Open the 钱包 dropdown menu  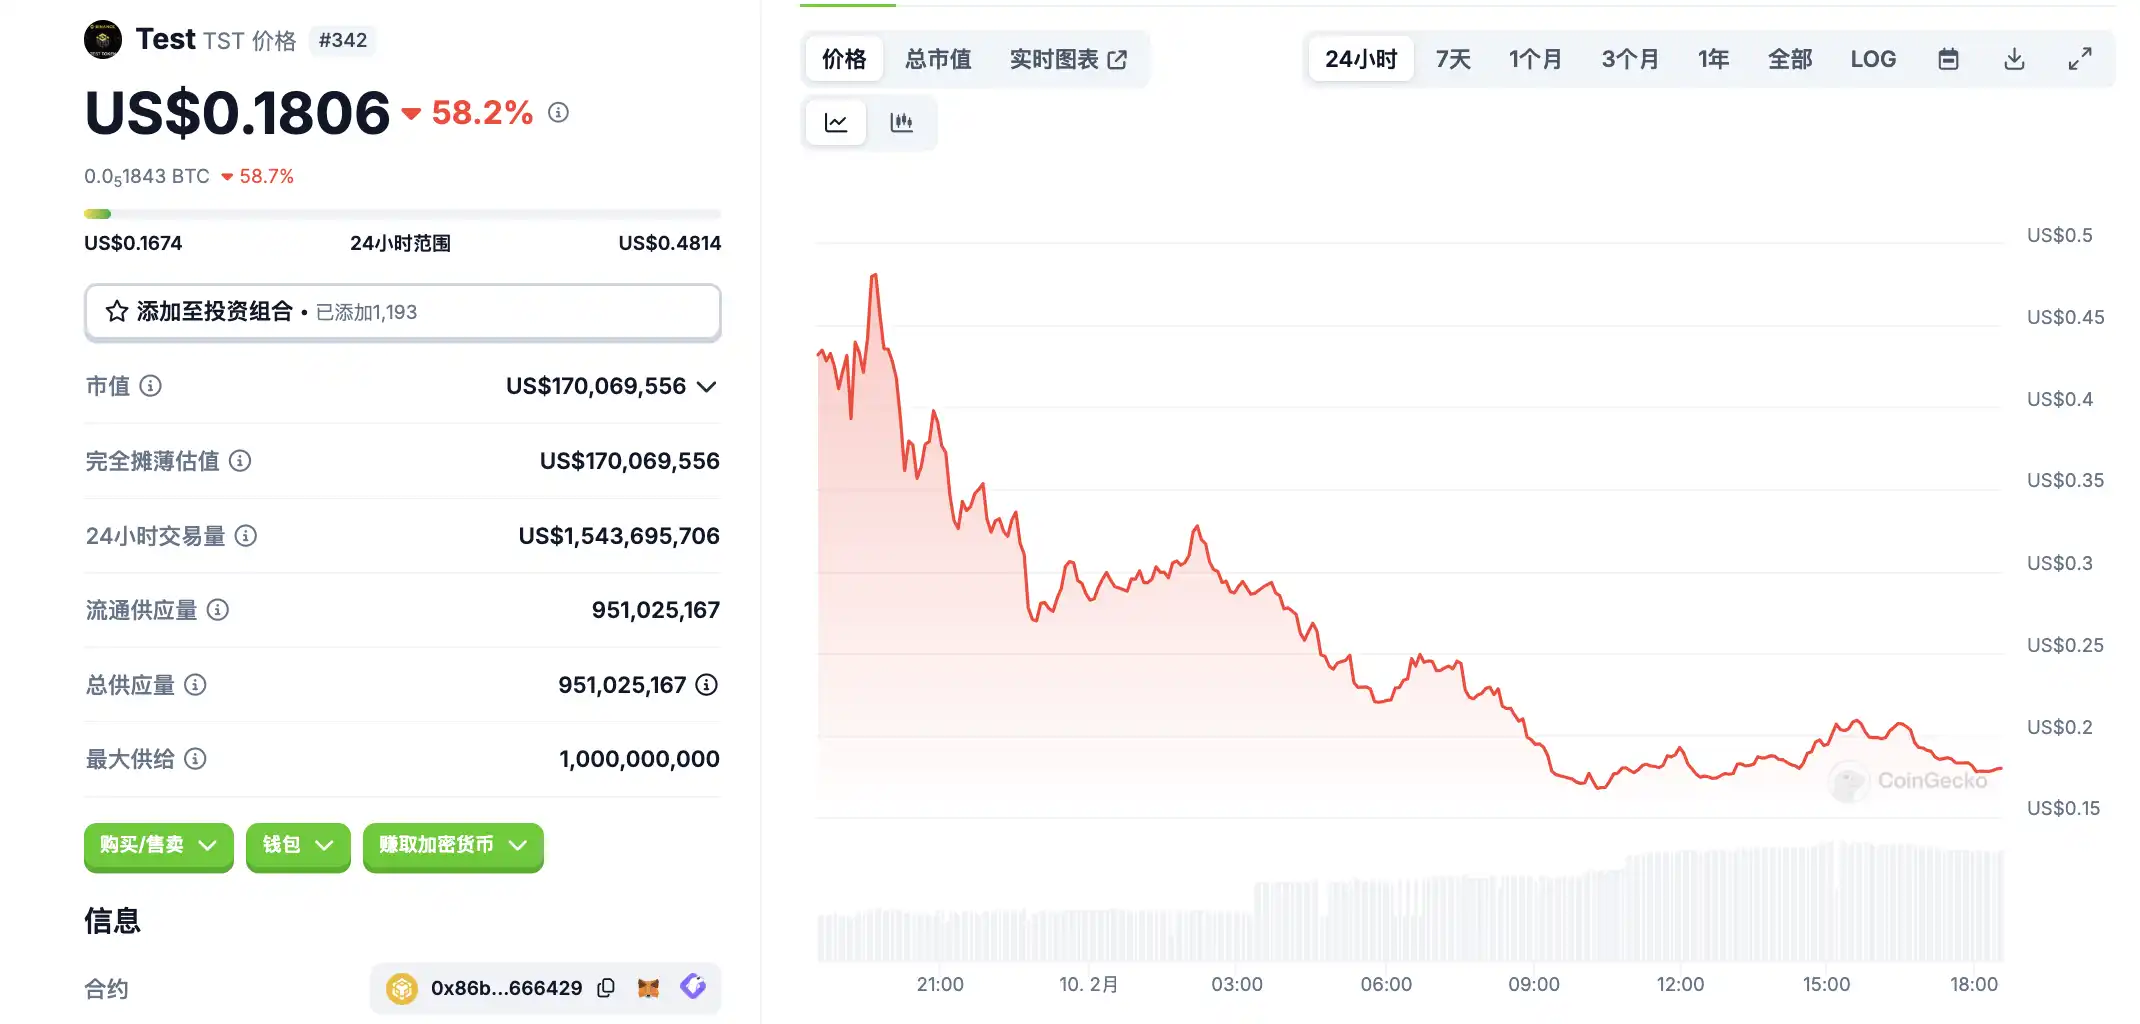[x=297, y=845]
